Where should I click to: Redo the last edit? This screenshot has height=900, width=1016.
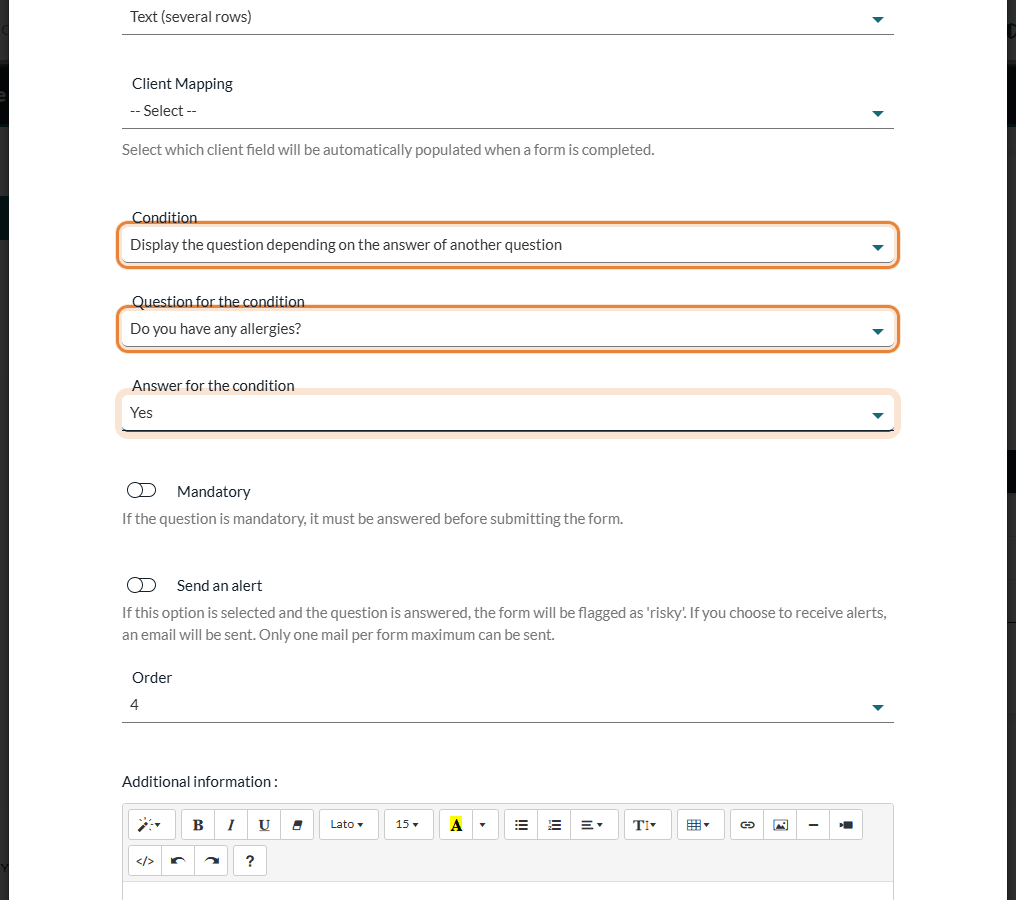[211, 860]
